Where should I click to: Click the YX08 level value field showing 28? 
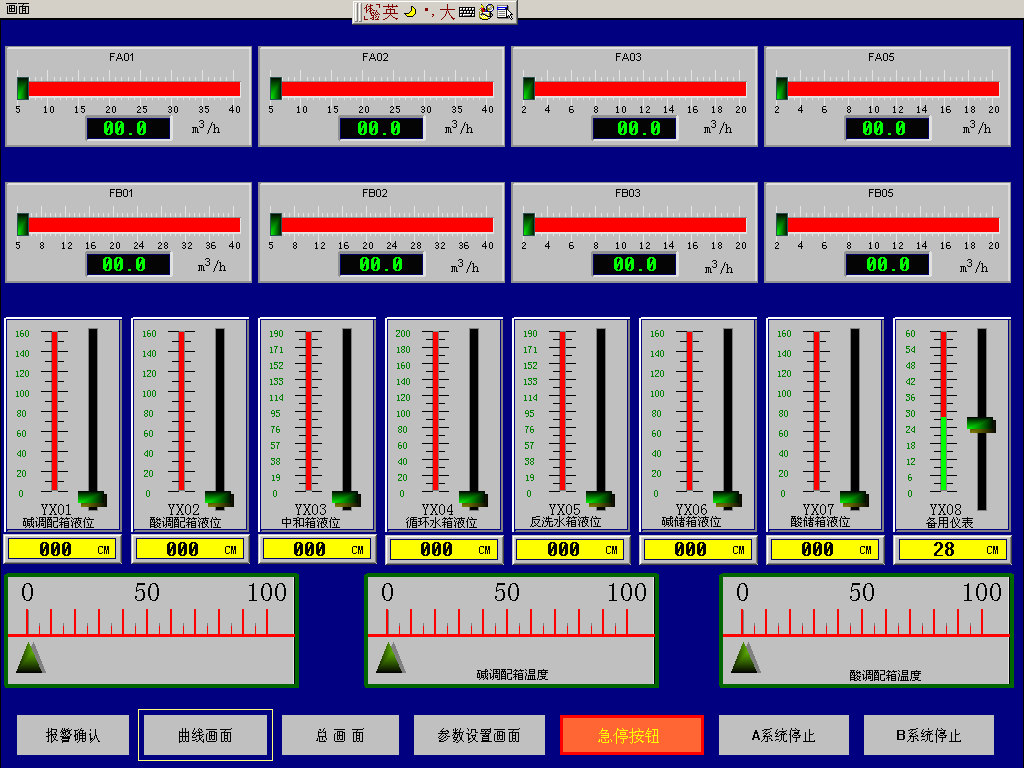(x=944, y=549)
